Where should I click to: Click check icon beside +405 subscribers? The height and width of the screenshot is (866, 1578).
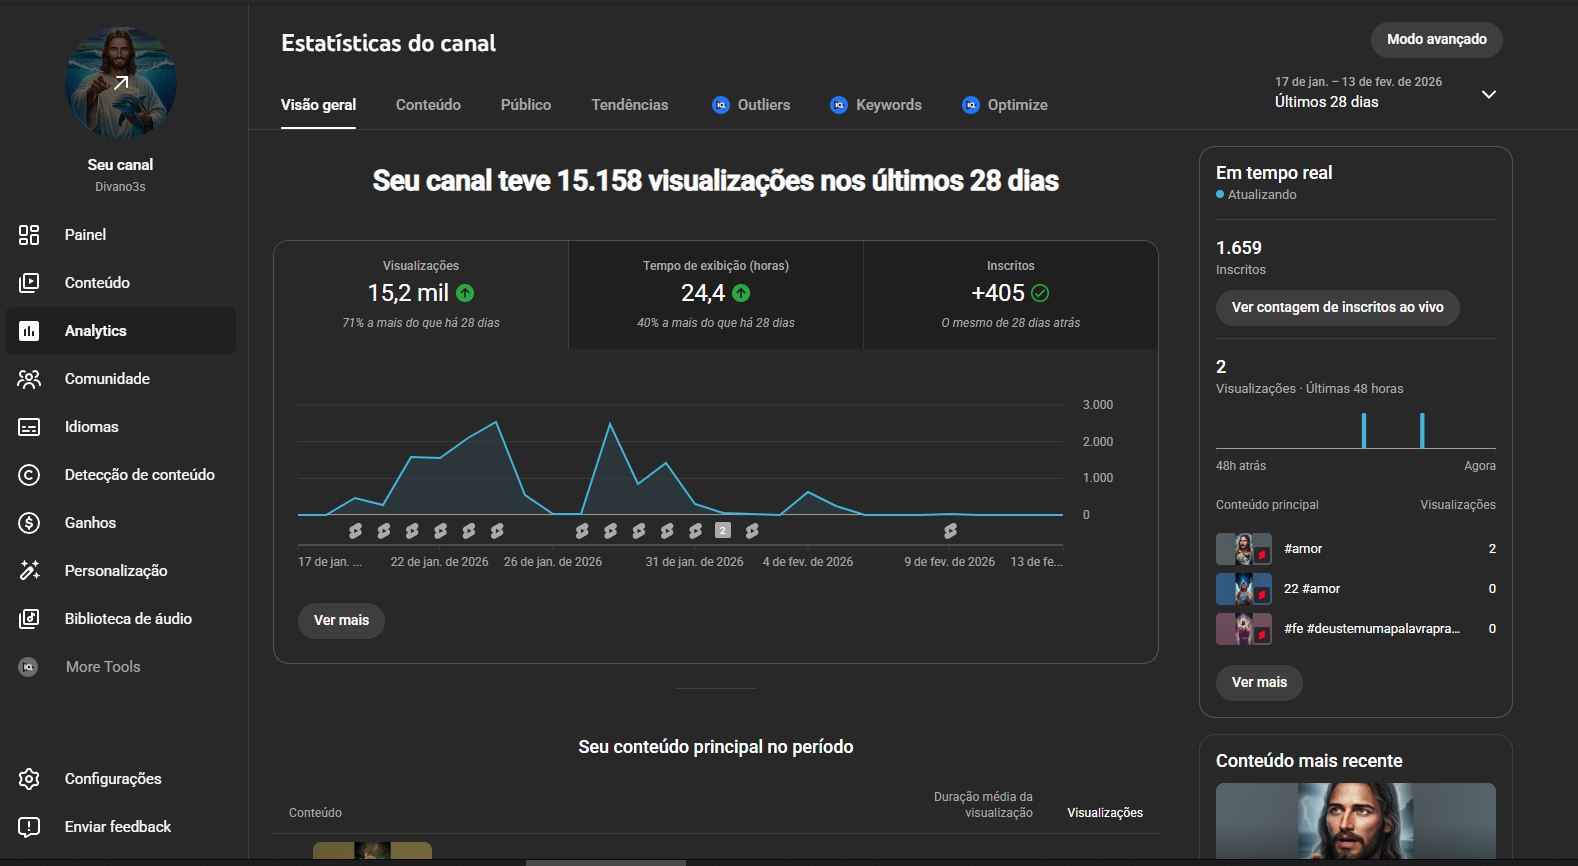click(1040, 293)
